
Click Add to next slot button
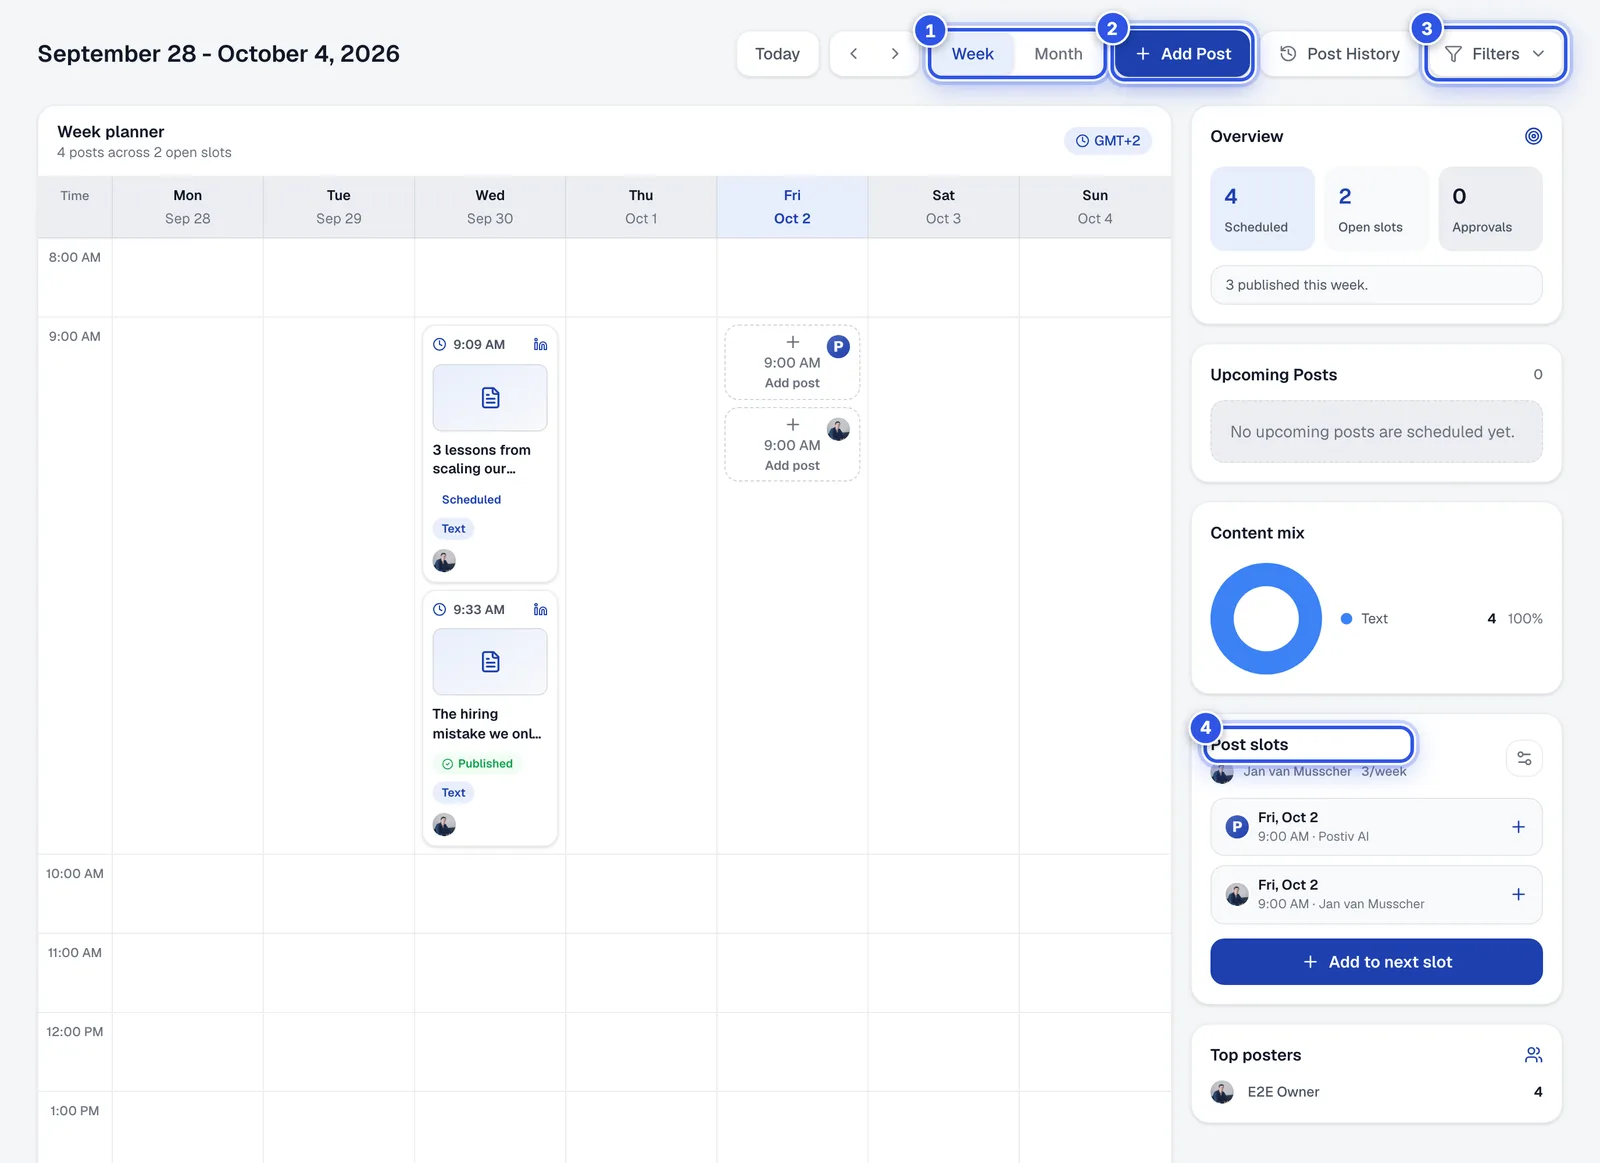coord(1376,962)
